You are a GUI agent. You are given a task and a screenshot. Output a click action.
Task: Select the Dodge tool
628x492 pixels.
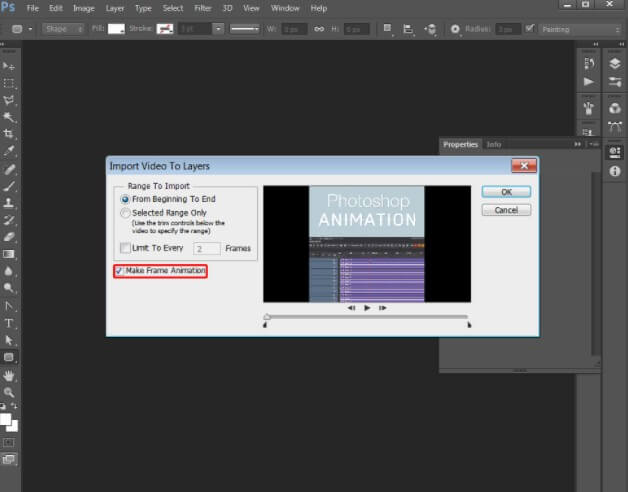(x=9, y=288)
